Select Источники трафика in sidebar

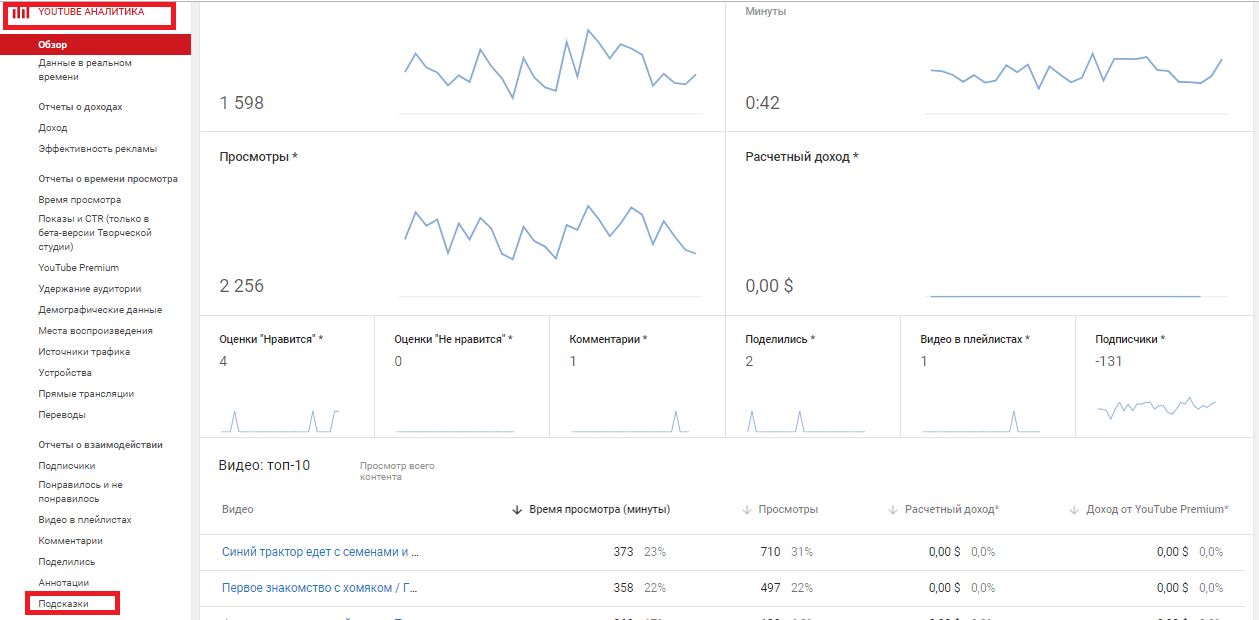(x=84, y=352)
